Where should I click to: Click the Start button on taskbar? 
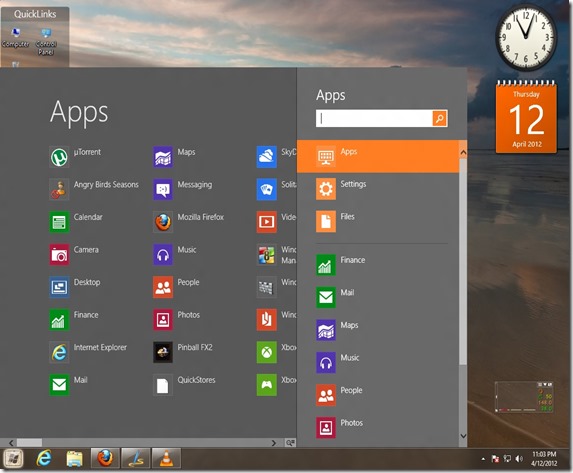pyautogui.click(x=13, y=458)
